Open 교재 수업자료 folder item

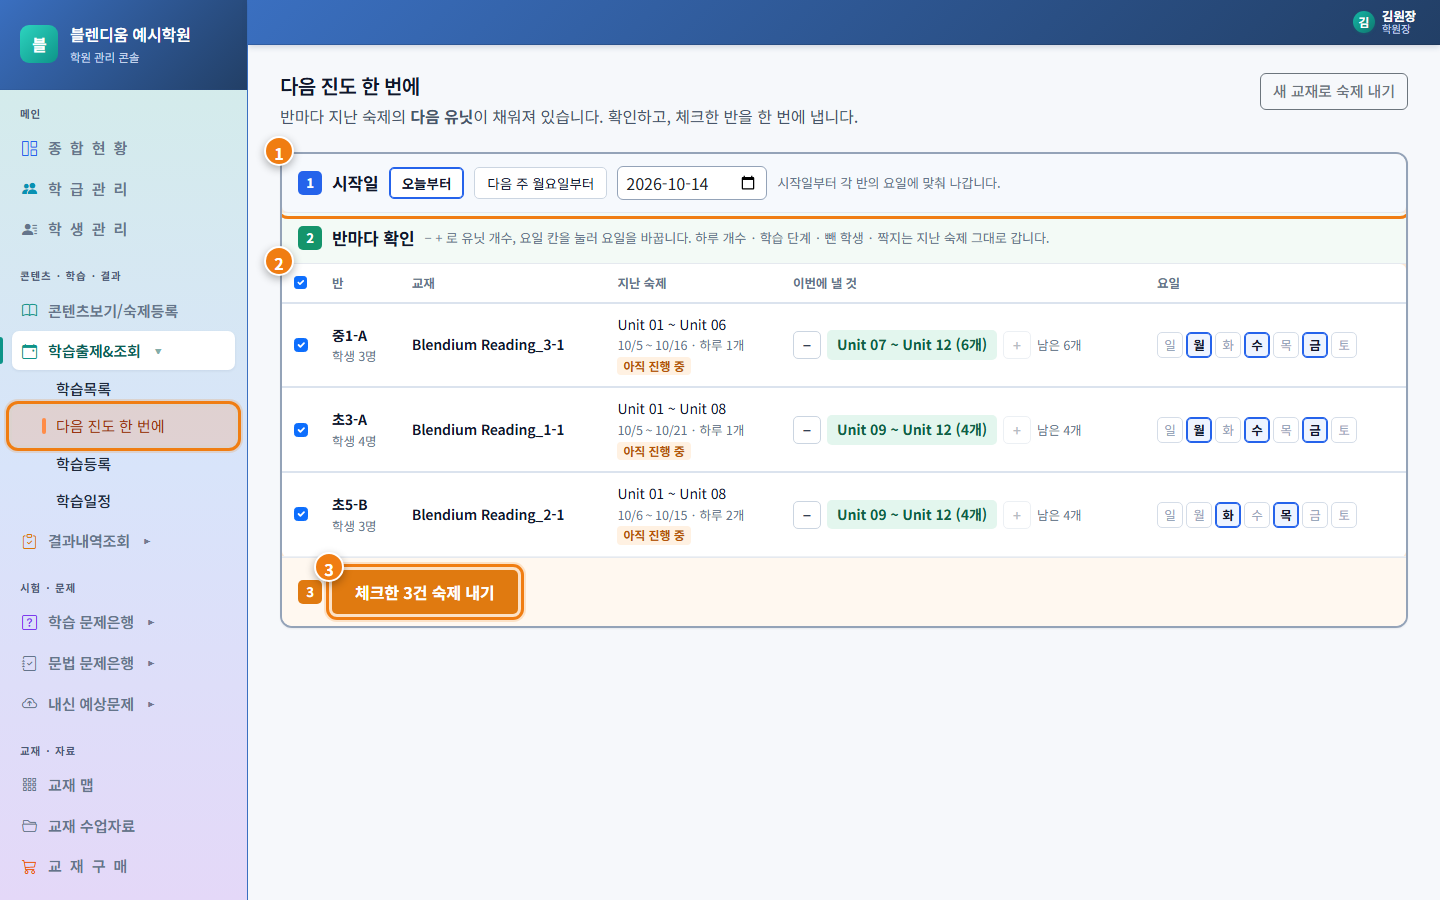pyautogui.click(x=124, y=826)
